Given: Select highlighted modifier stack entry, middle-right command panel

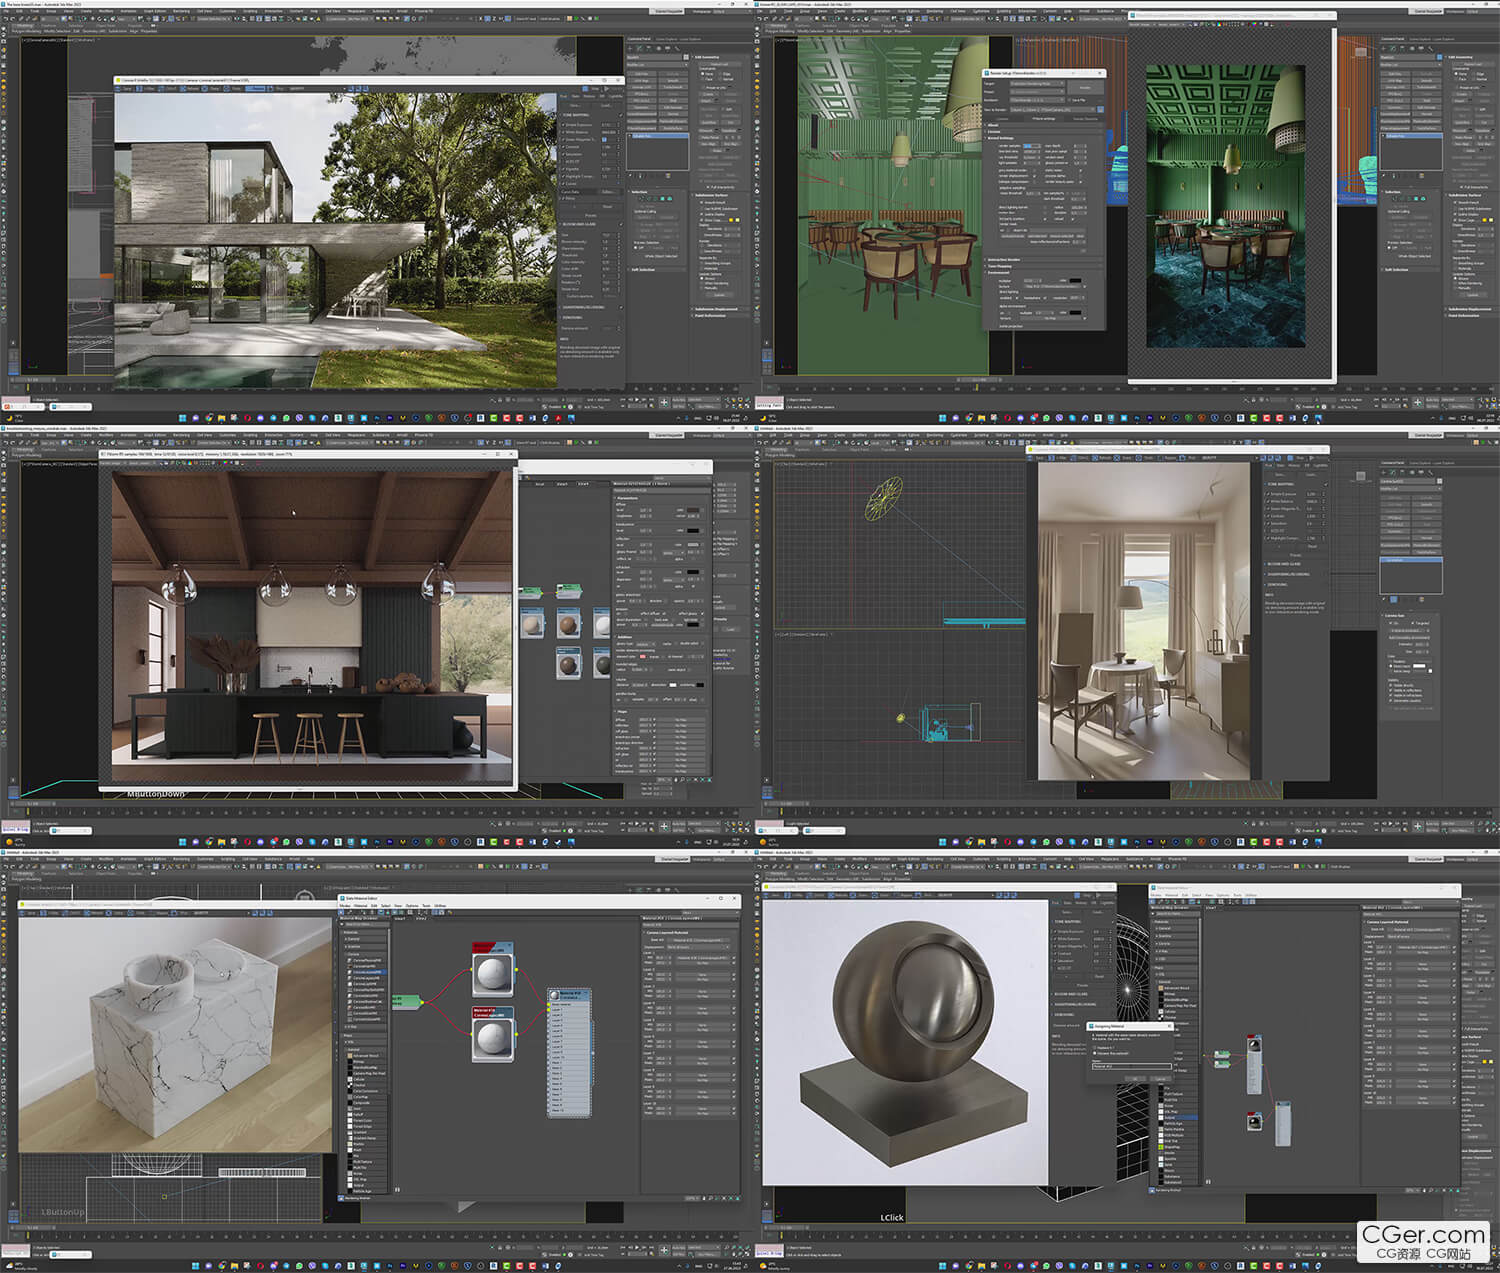Looking at the screenshot, I should (1411, 560).
